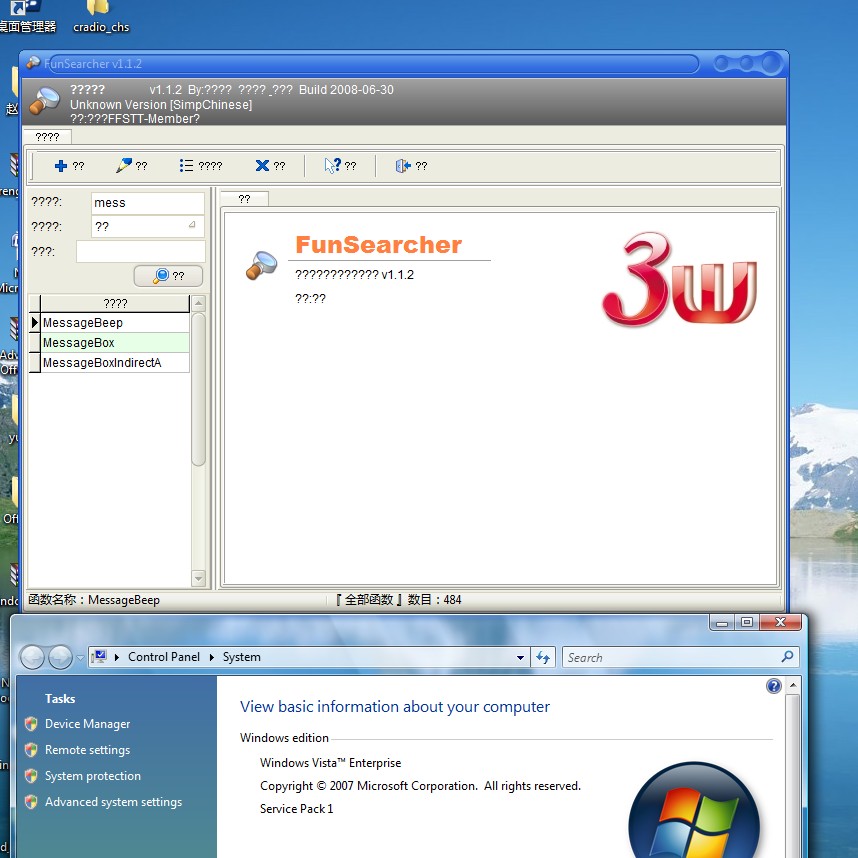Image resolution: width=858 pixels, height=858 pixels.
Task: Click the magnifier icon beside FunSearcher heading
Action: click(262, 265)
